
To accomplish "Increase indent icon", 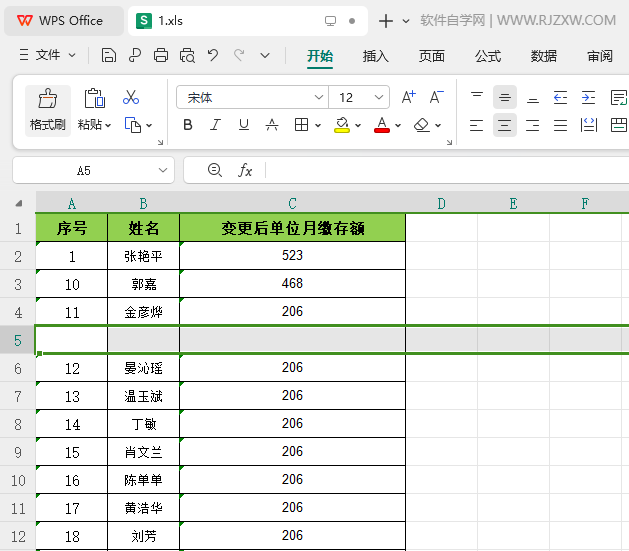I will point(588,97).
